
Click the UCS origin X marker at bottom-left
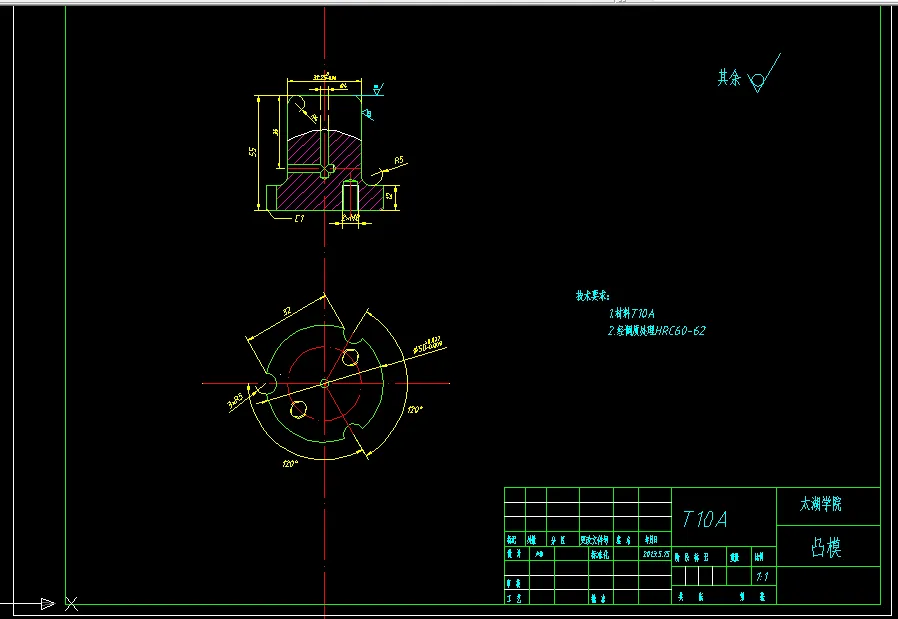71,604
